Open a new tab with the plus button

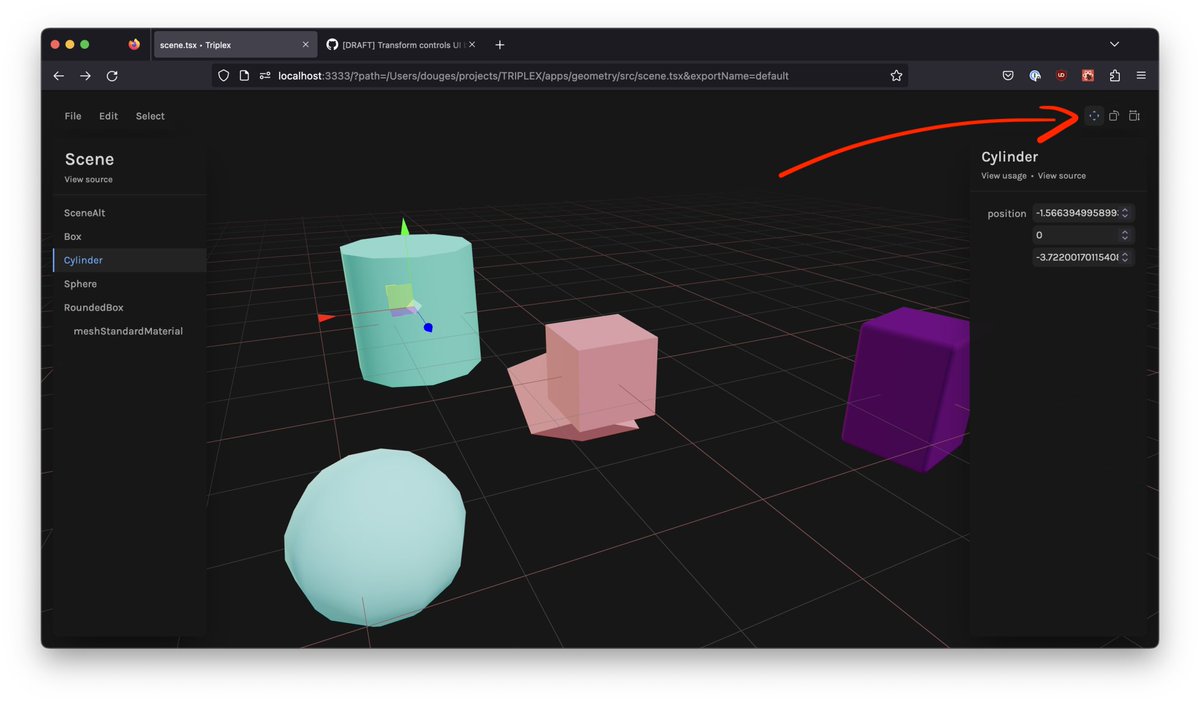tap(500, 45)
